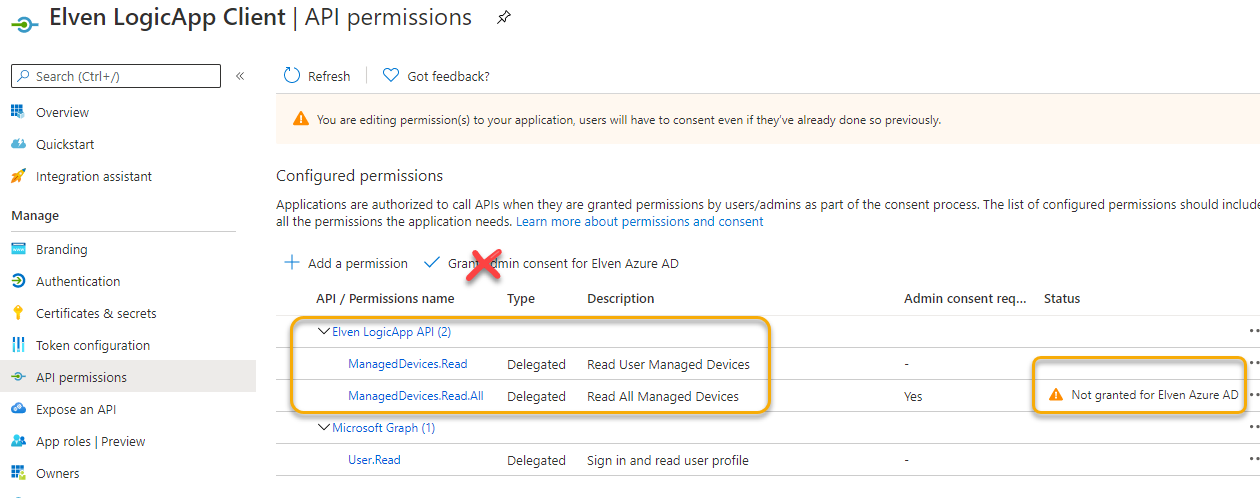
Task: Click the Overview grid icon
Action: pos(18,112)
